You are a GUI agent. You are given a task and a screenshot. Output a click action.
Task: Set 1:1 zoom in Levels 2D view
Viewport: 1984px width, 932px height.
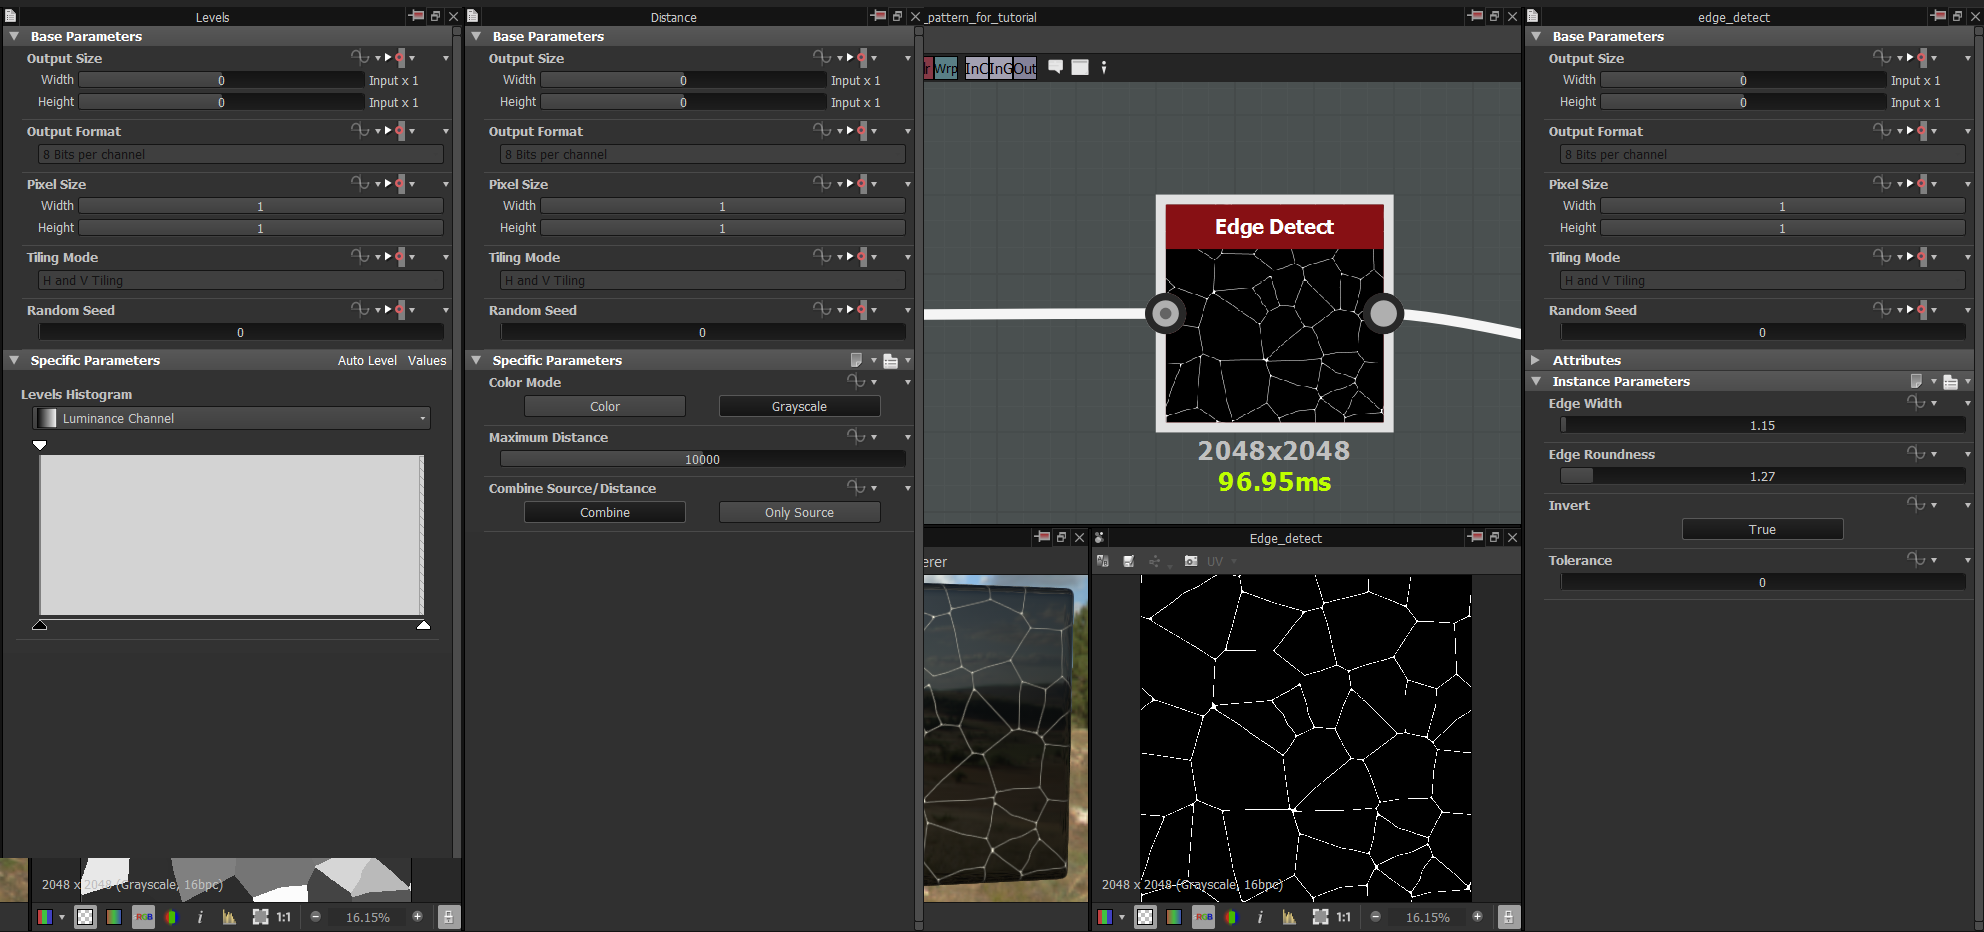284,917
